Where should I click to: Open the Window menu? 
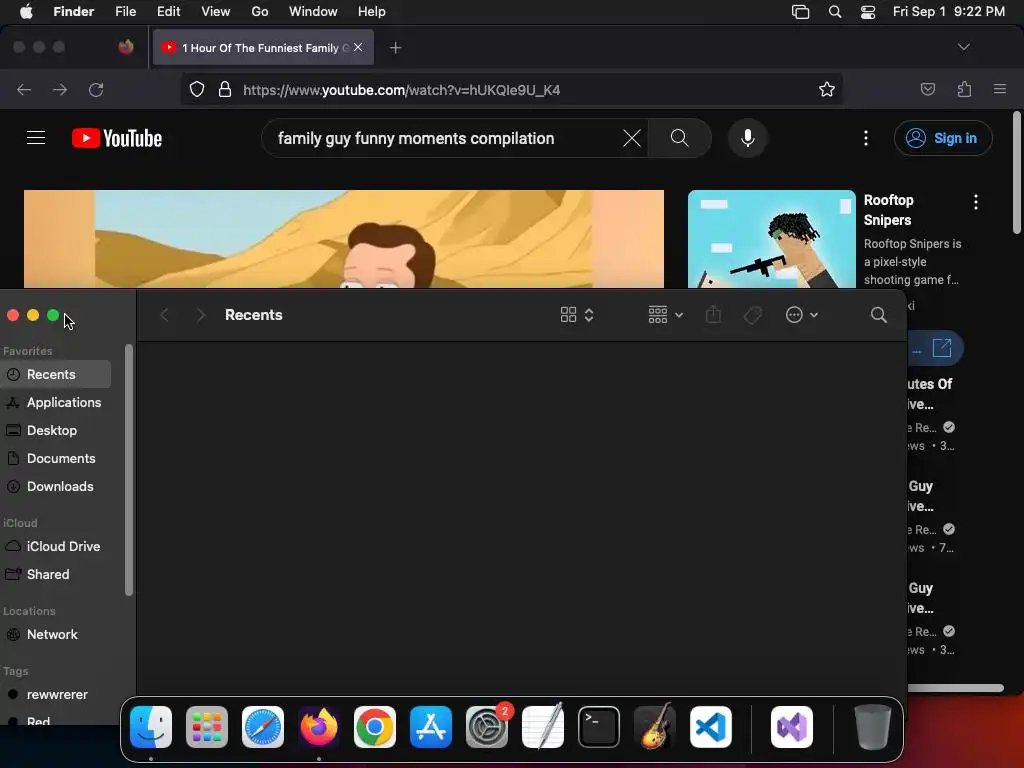pos(313,12)
